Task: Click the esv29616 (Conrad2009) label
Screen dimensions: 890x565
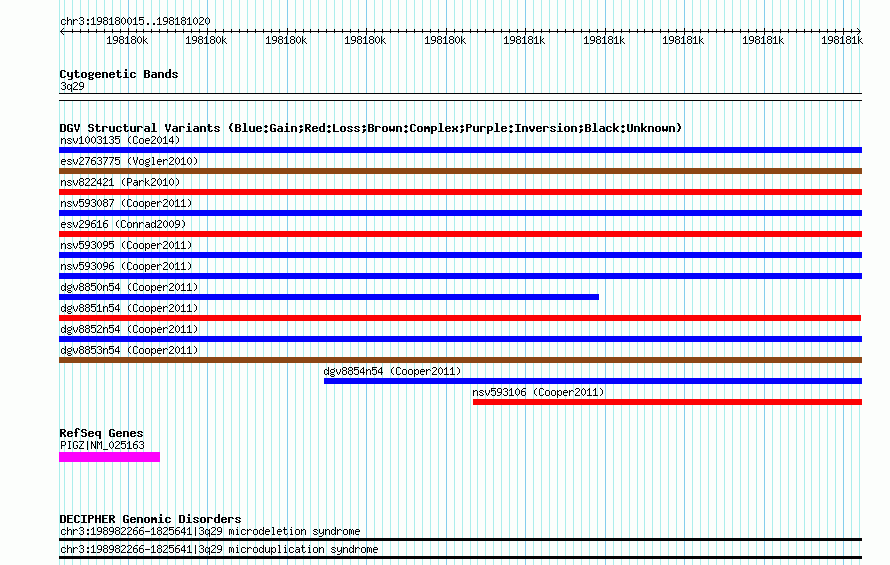Action: (x=123, y=224)
